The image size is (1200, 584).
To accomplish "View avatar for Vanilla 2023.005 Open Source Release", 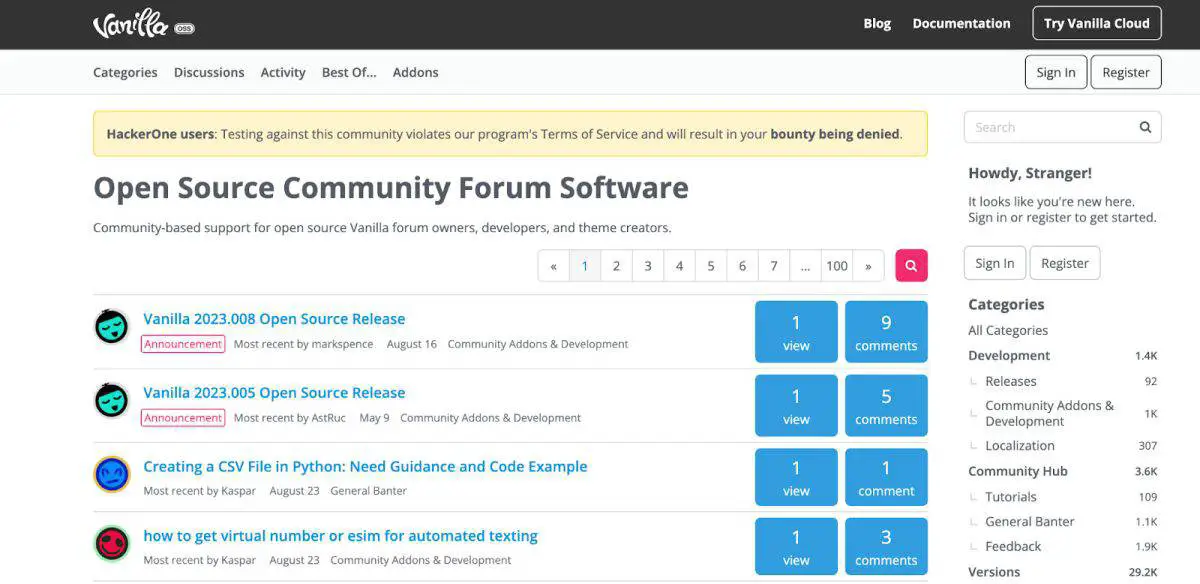I will click(112, 401).
